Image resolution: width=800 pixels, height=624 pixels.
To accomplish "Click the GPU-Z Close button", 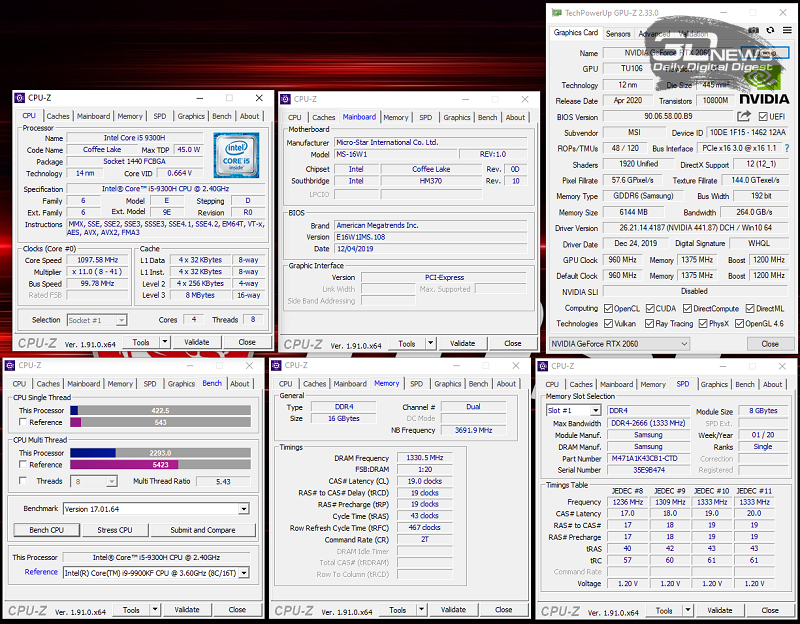I will [770, 344].
